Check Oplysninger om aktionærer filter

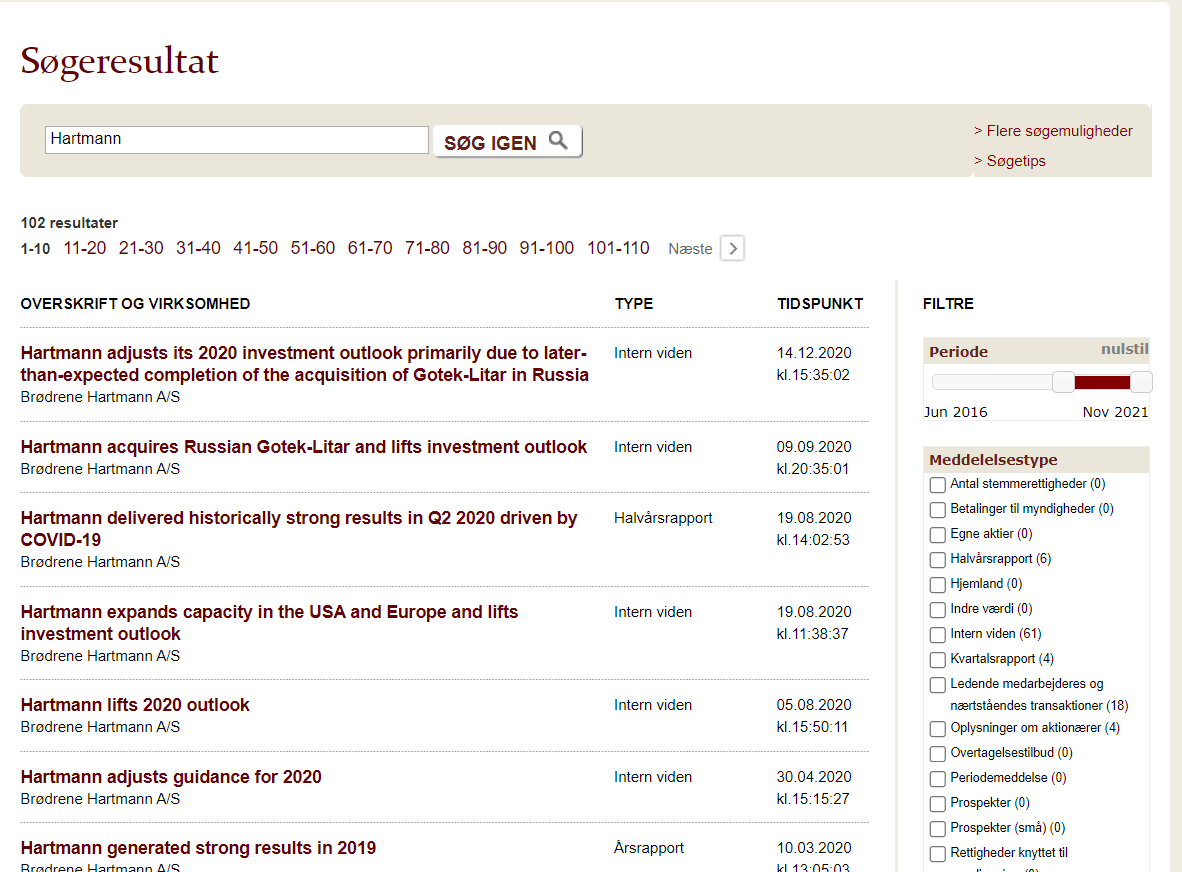pos(938,729)
